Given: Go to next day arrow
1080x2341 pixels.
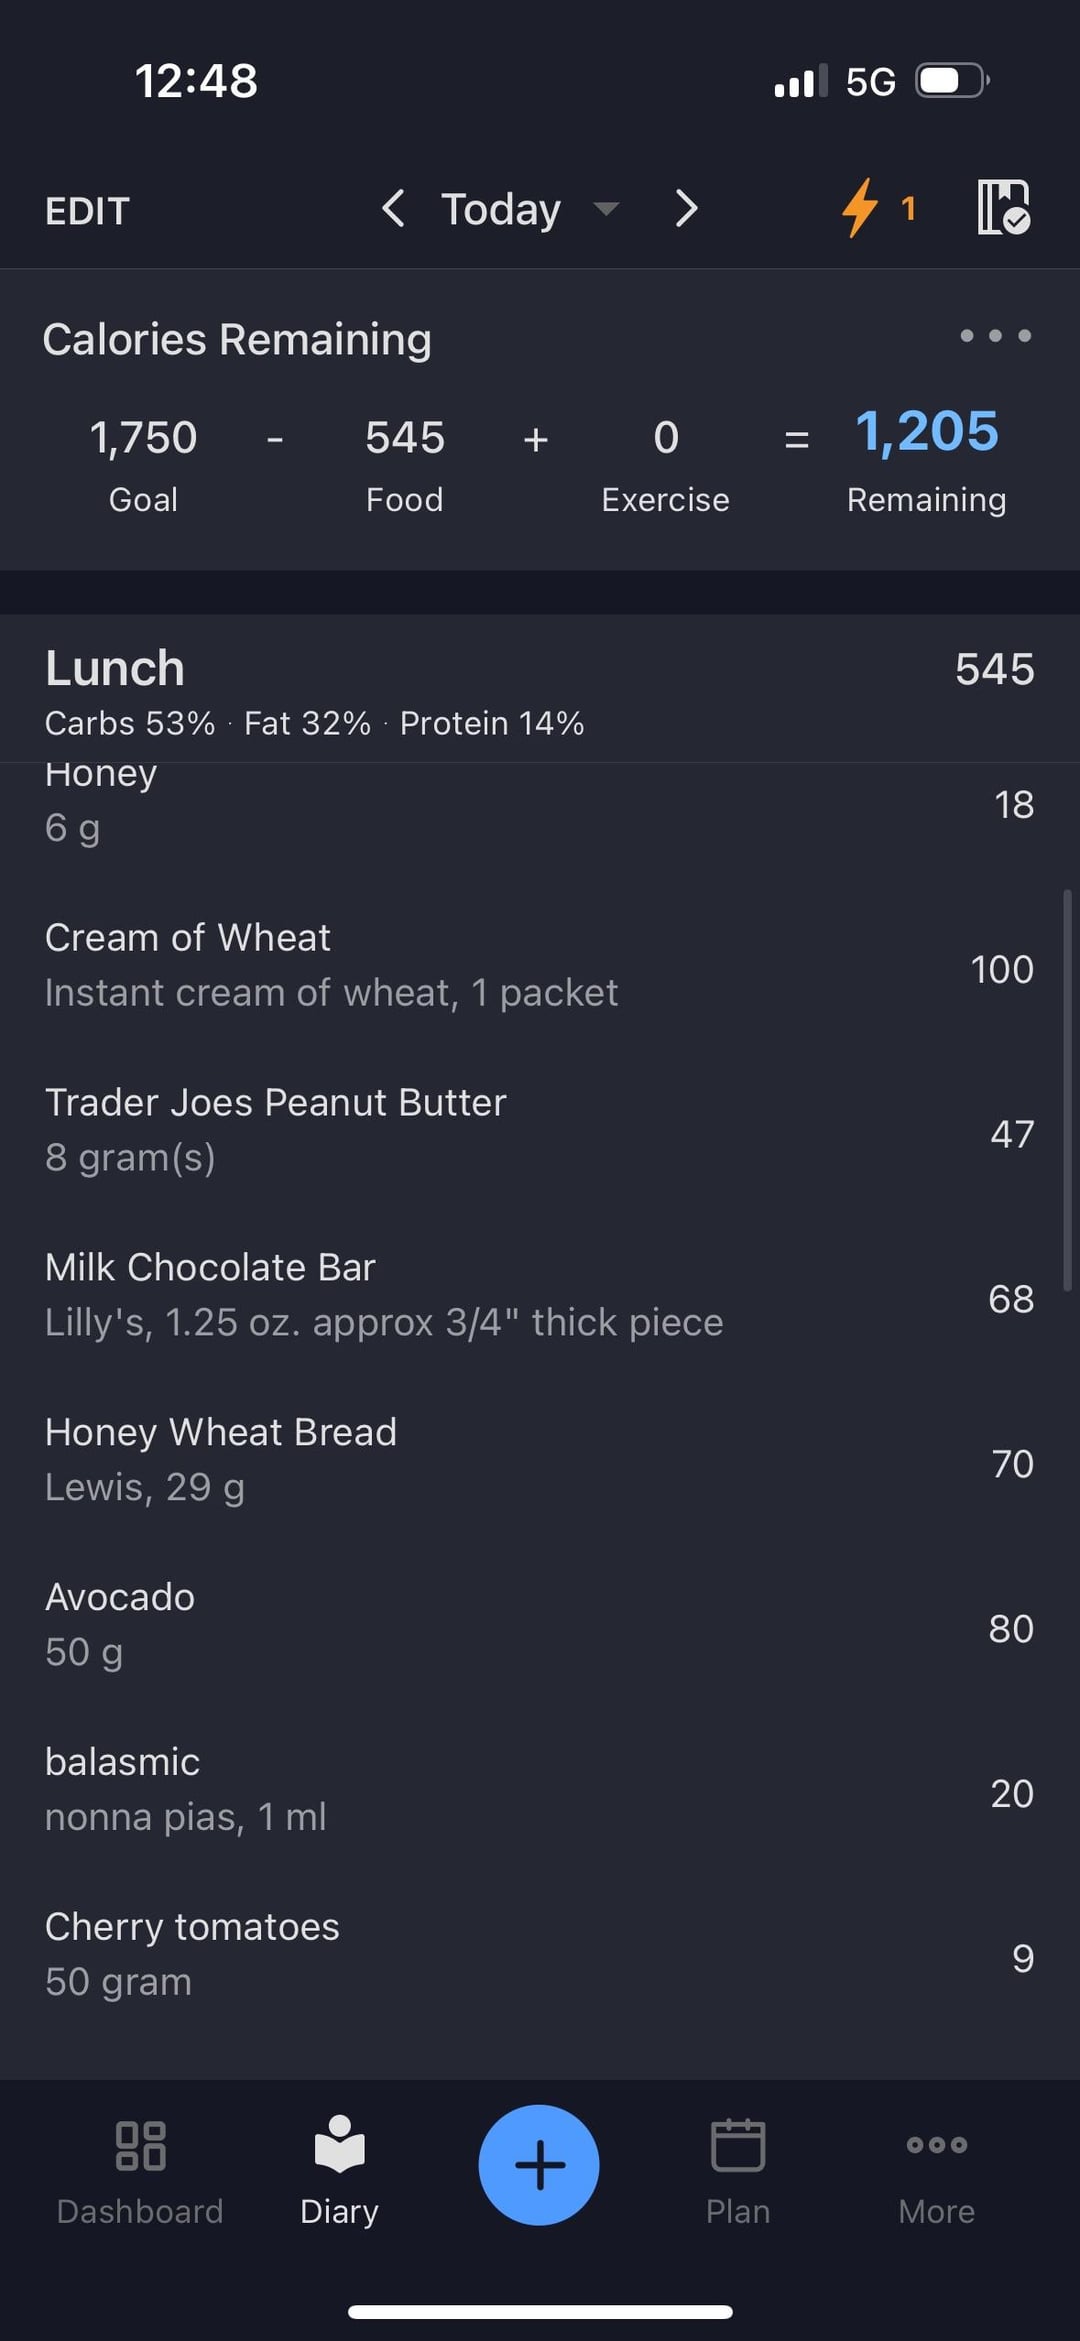Looking at the screenshot, I should pos(686,209).
